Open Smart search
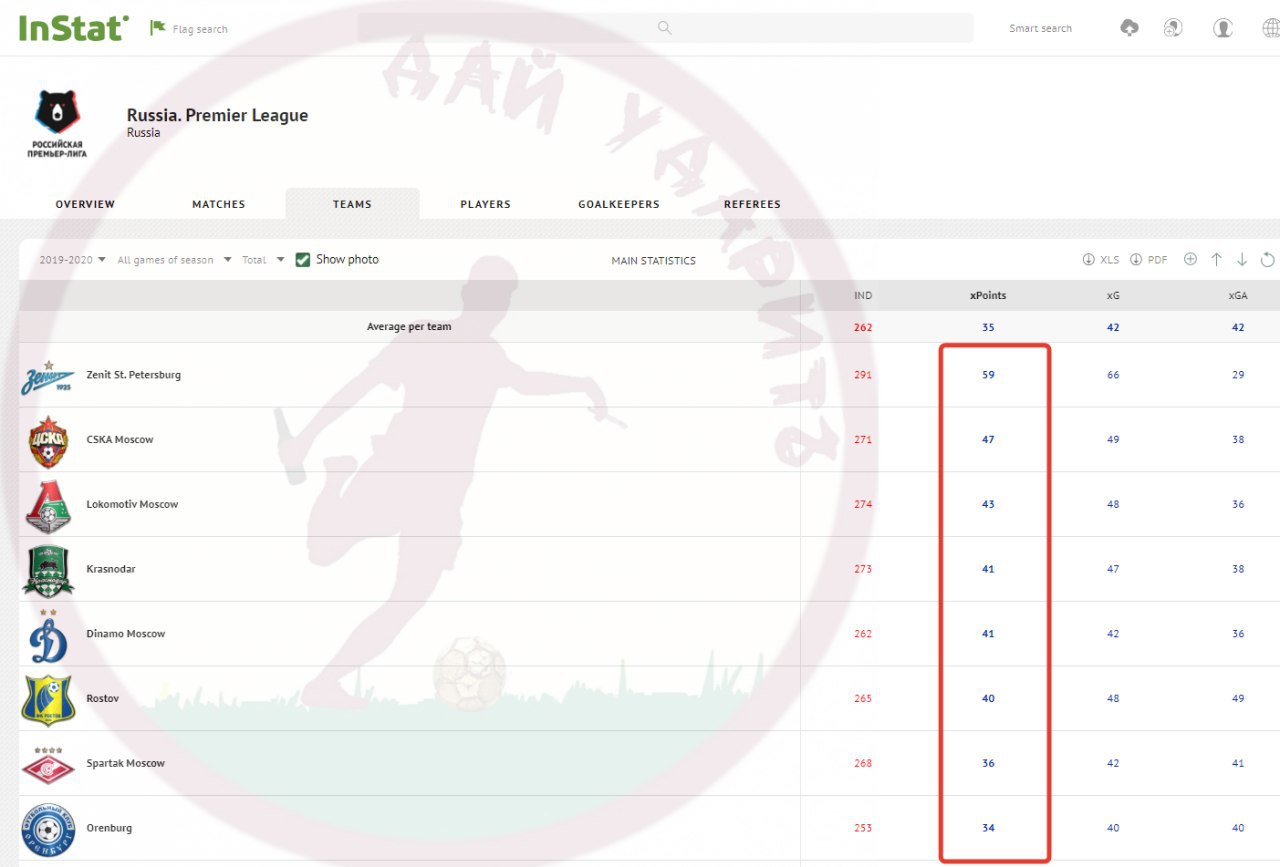This screenshot has width=1280, height=867. coord(1040,29)
